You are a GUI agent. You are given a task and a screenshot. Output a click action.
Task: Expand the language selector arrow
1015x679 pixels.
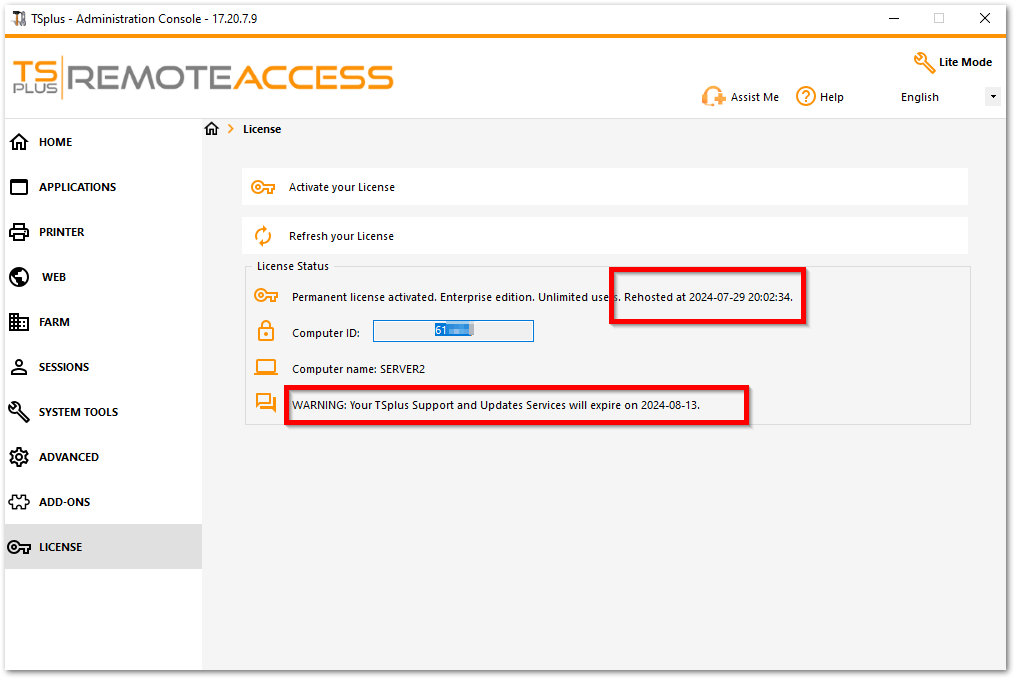point(993,97)
